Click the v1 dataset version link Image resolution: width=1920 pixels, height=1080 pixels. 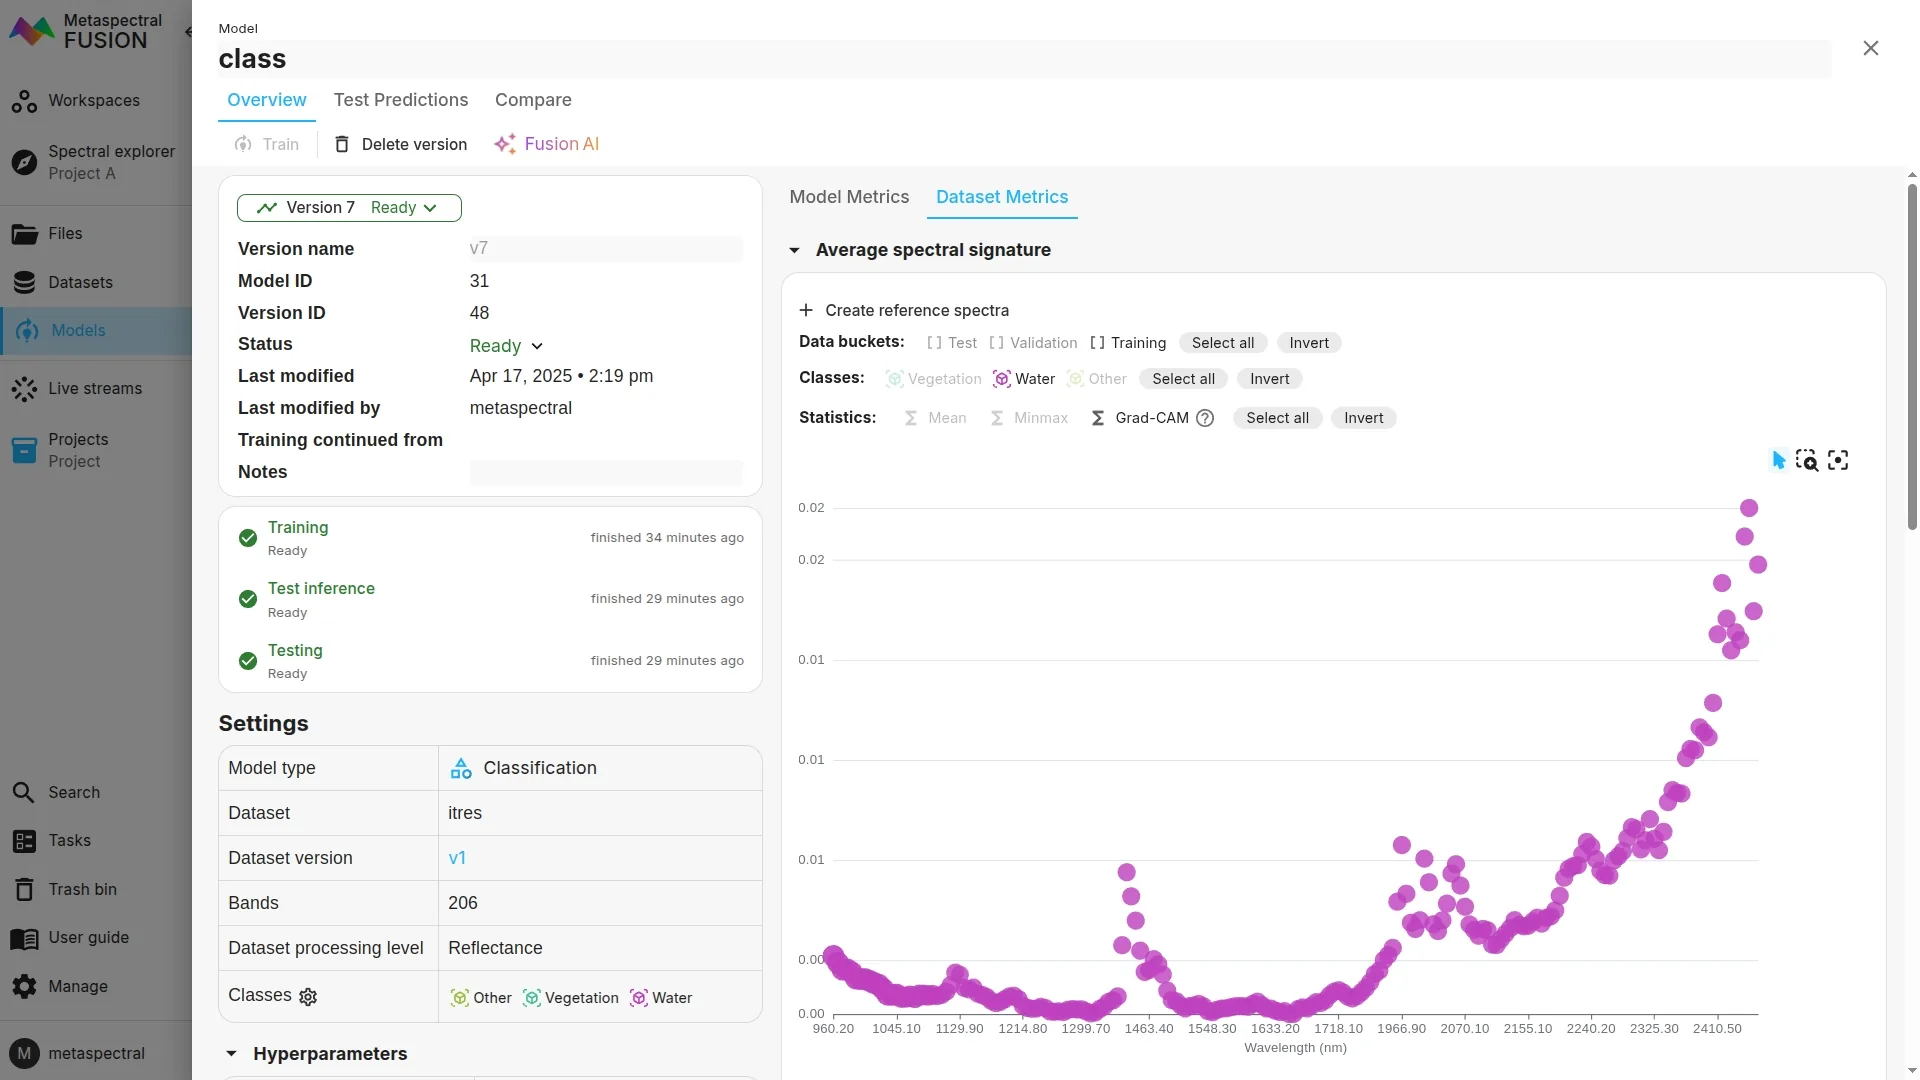[x=457, y=858]
